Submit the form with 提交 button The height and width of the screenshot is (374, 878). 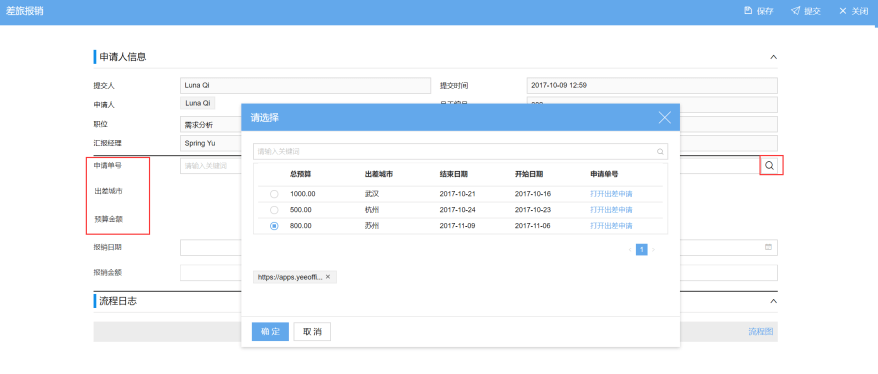click(805, 11)
